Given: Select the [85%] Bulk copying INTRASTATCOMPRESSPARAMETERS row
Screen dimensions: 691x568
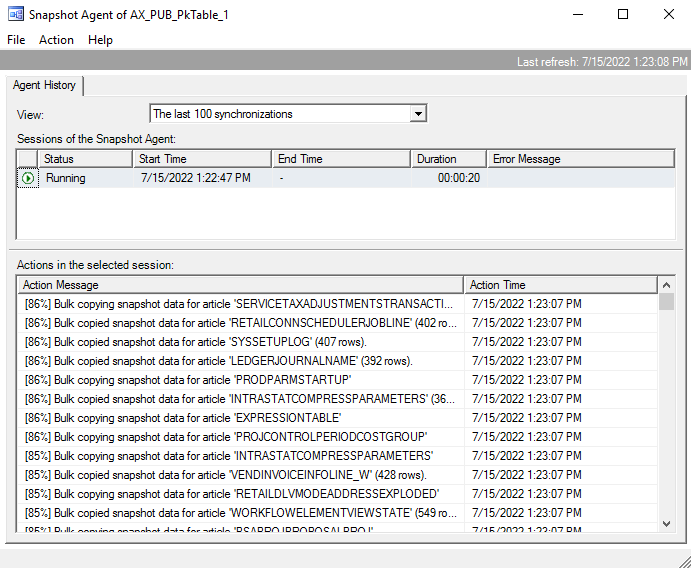Looking at the screenshot, I should pos(338,456).
